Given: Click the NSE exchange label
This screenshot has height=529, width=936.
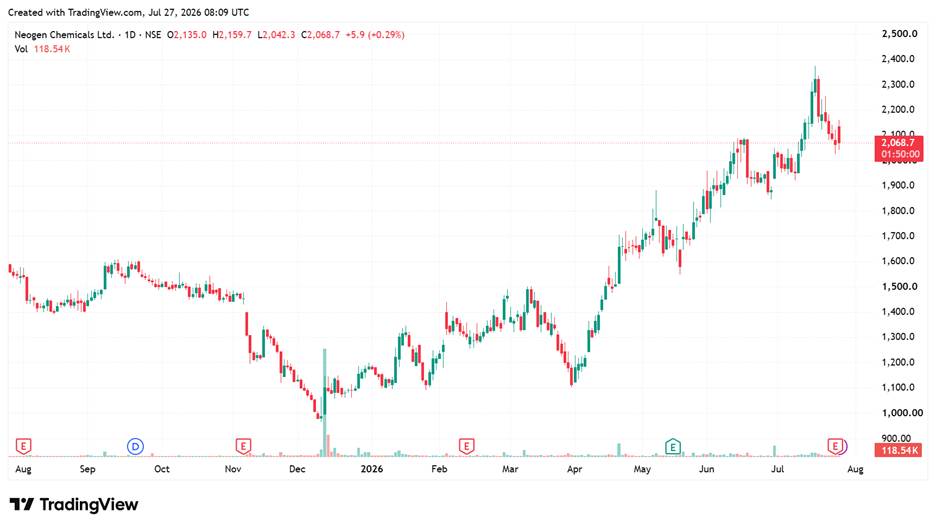Looking at the screenshot, I should click(x=153, y=35).
